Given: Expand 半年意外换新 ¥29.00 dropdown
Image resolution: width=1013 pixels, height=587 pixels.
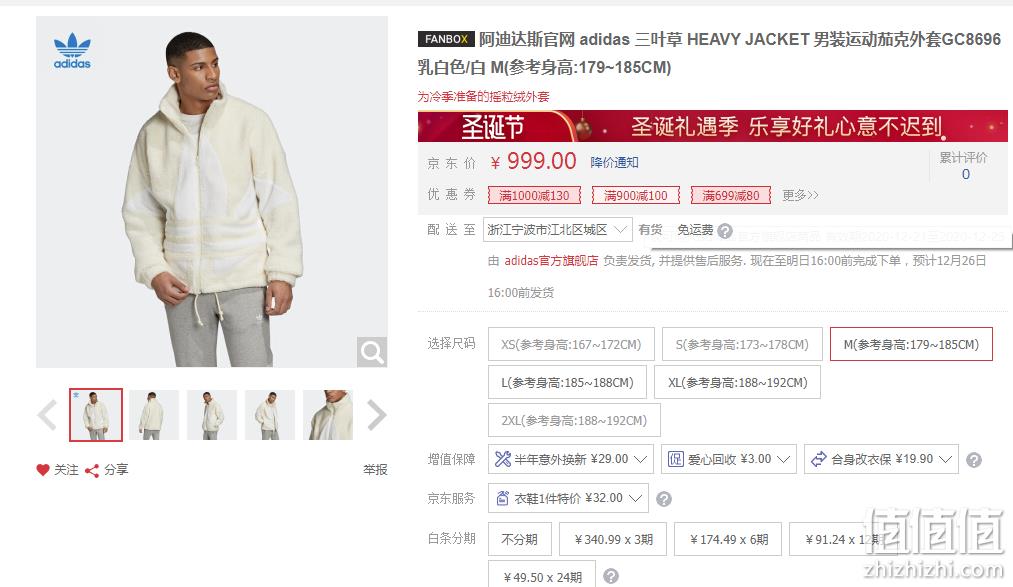Looking at the screenshot, I should 570,459.
